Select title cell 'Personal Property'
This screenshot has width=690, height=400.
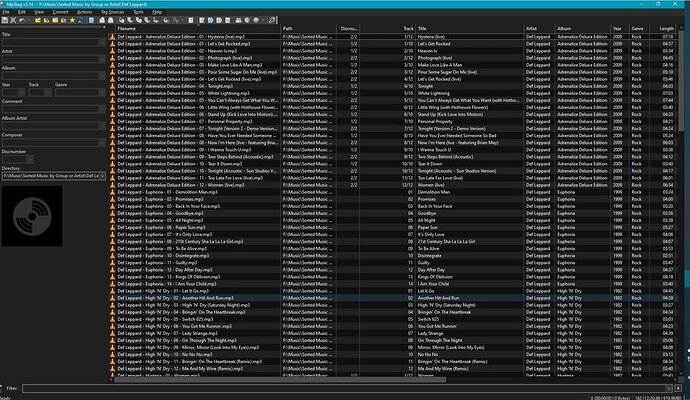pos(435,121)
